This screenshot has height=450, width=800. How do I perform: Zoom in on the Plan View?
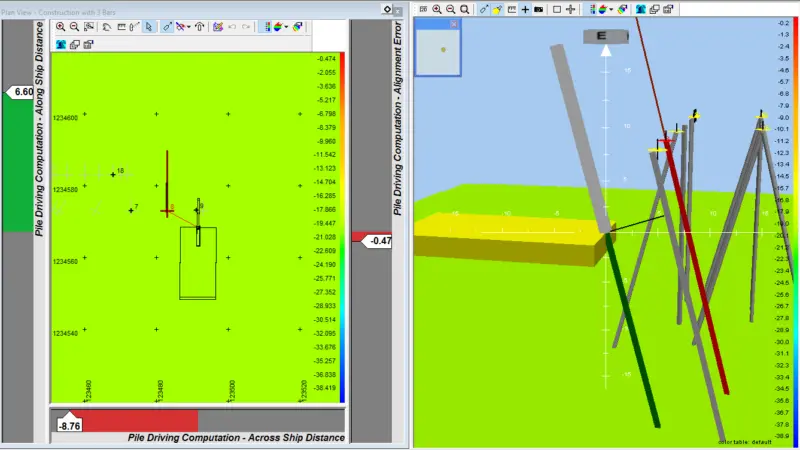pos(61,27)
